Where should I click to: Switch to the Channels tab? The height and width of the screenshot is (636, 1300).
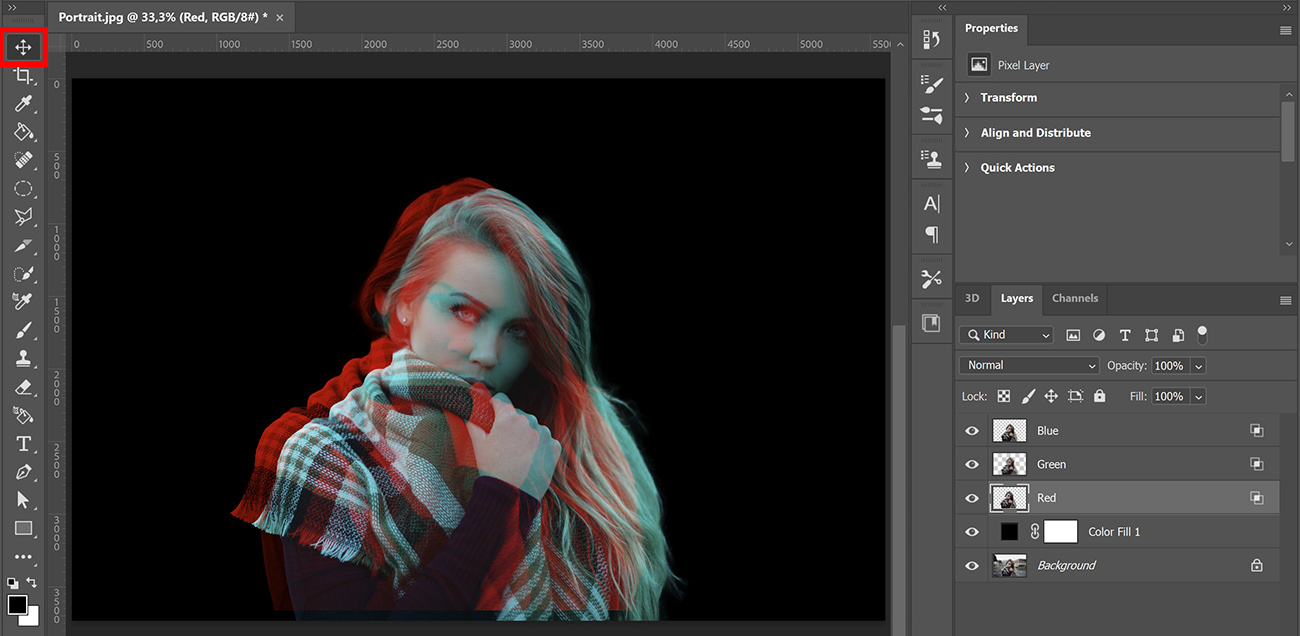1074,298
